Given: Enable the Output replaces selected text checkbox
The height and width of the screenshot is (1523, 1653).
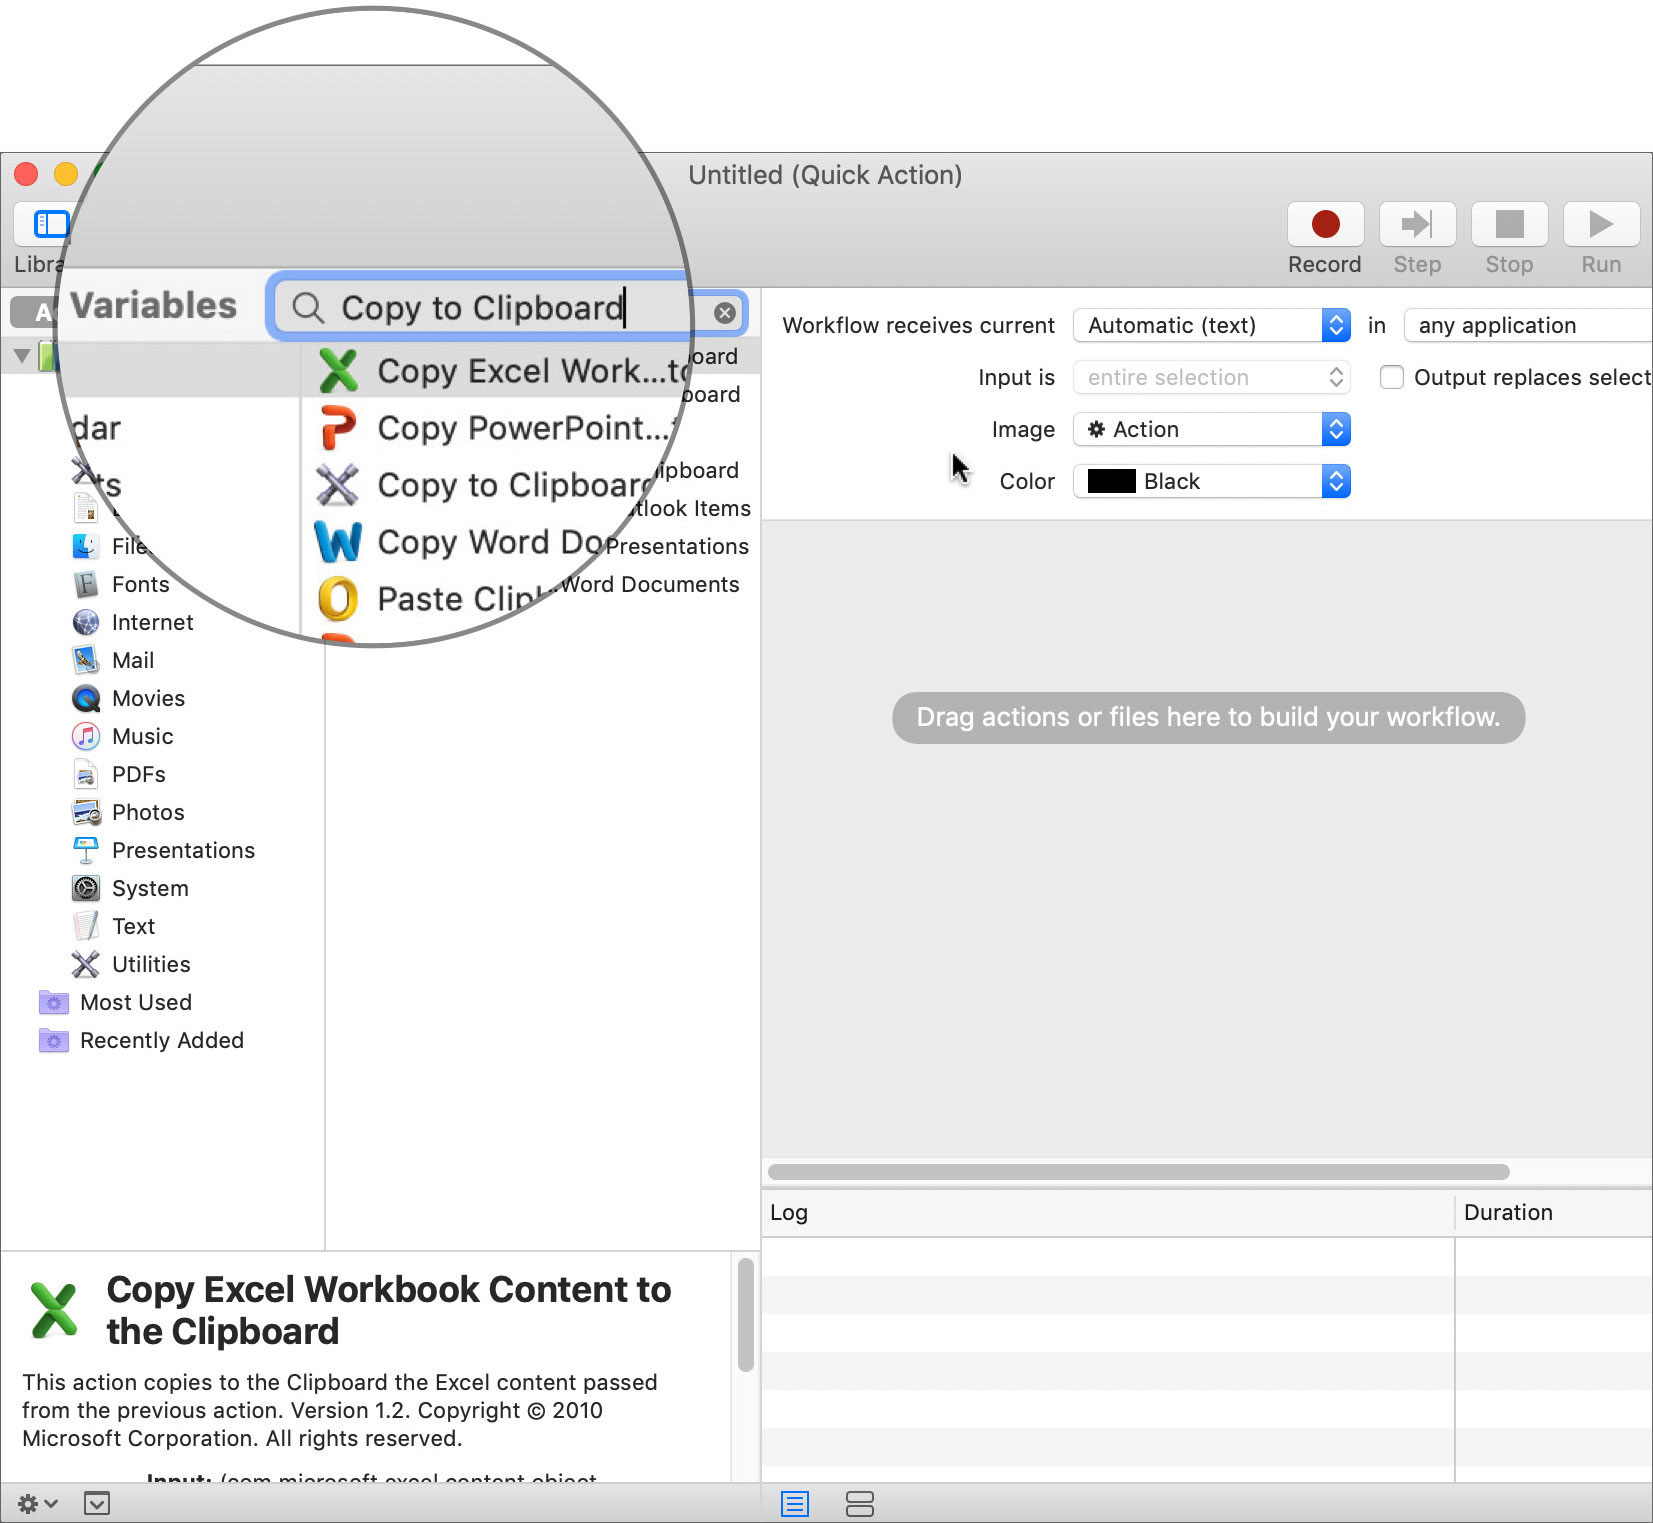Looking at the screenshot, I should [1391, 377].
